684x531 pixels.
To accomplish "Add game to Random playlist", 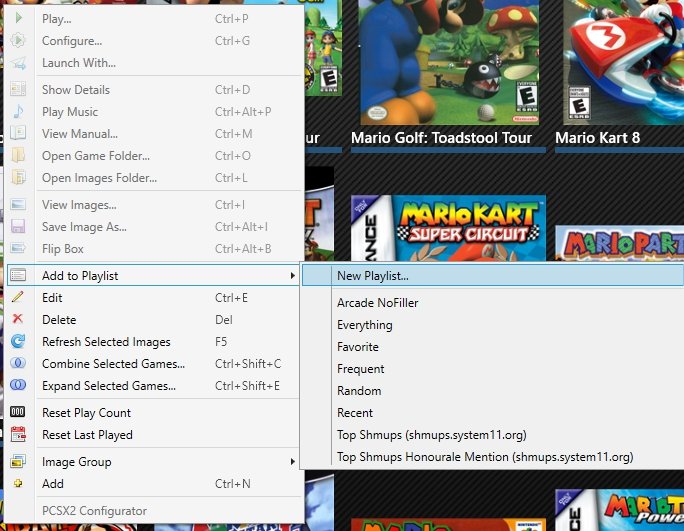I will click(x=493, y=391).
